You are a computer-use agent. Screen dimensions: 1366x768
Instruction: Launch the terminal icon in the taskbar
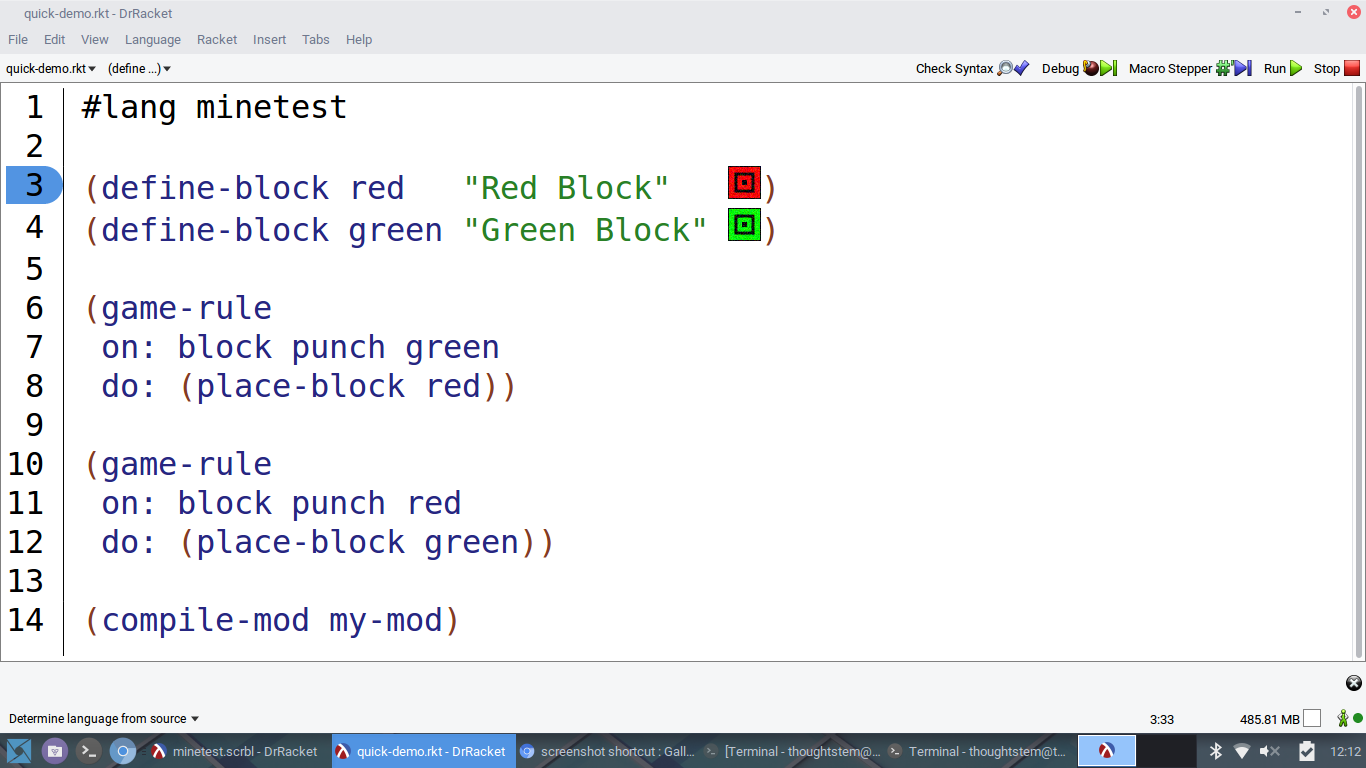pos(88,750)
